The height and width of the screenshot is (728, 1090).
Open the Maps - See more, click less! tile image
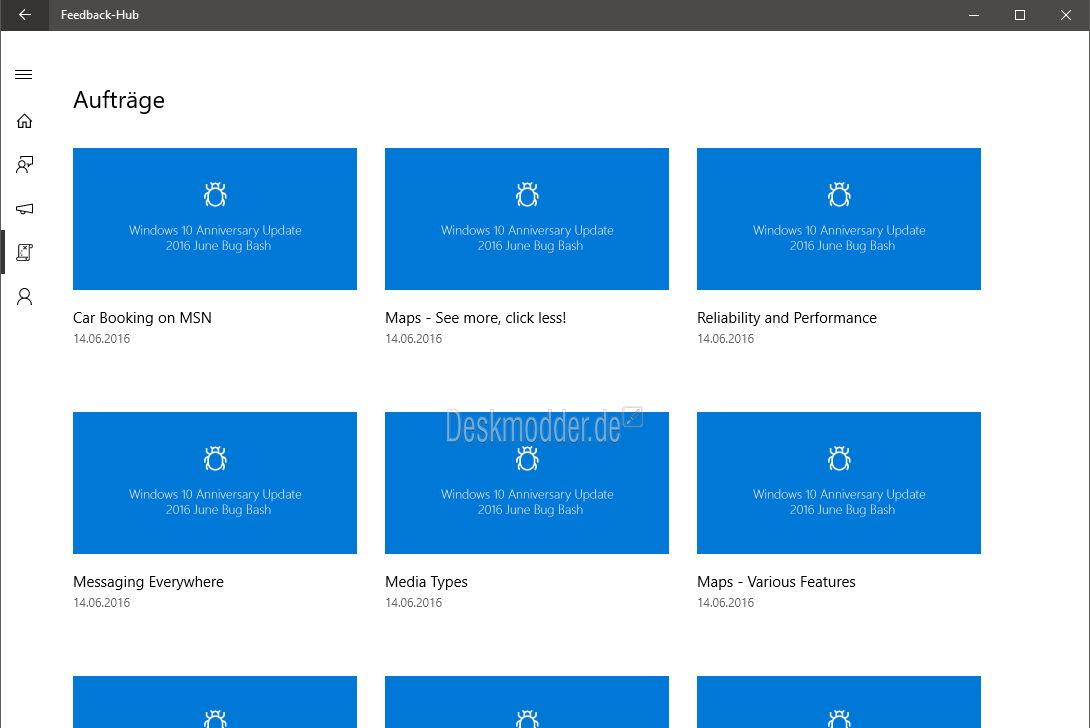[527, 218]
